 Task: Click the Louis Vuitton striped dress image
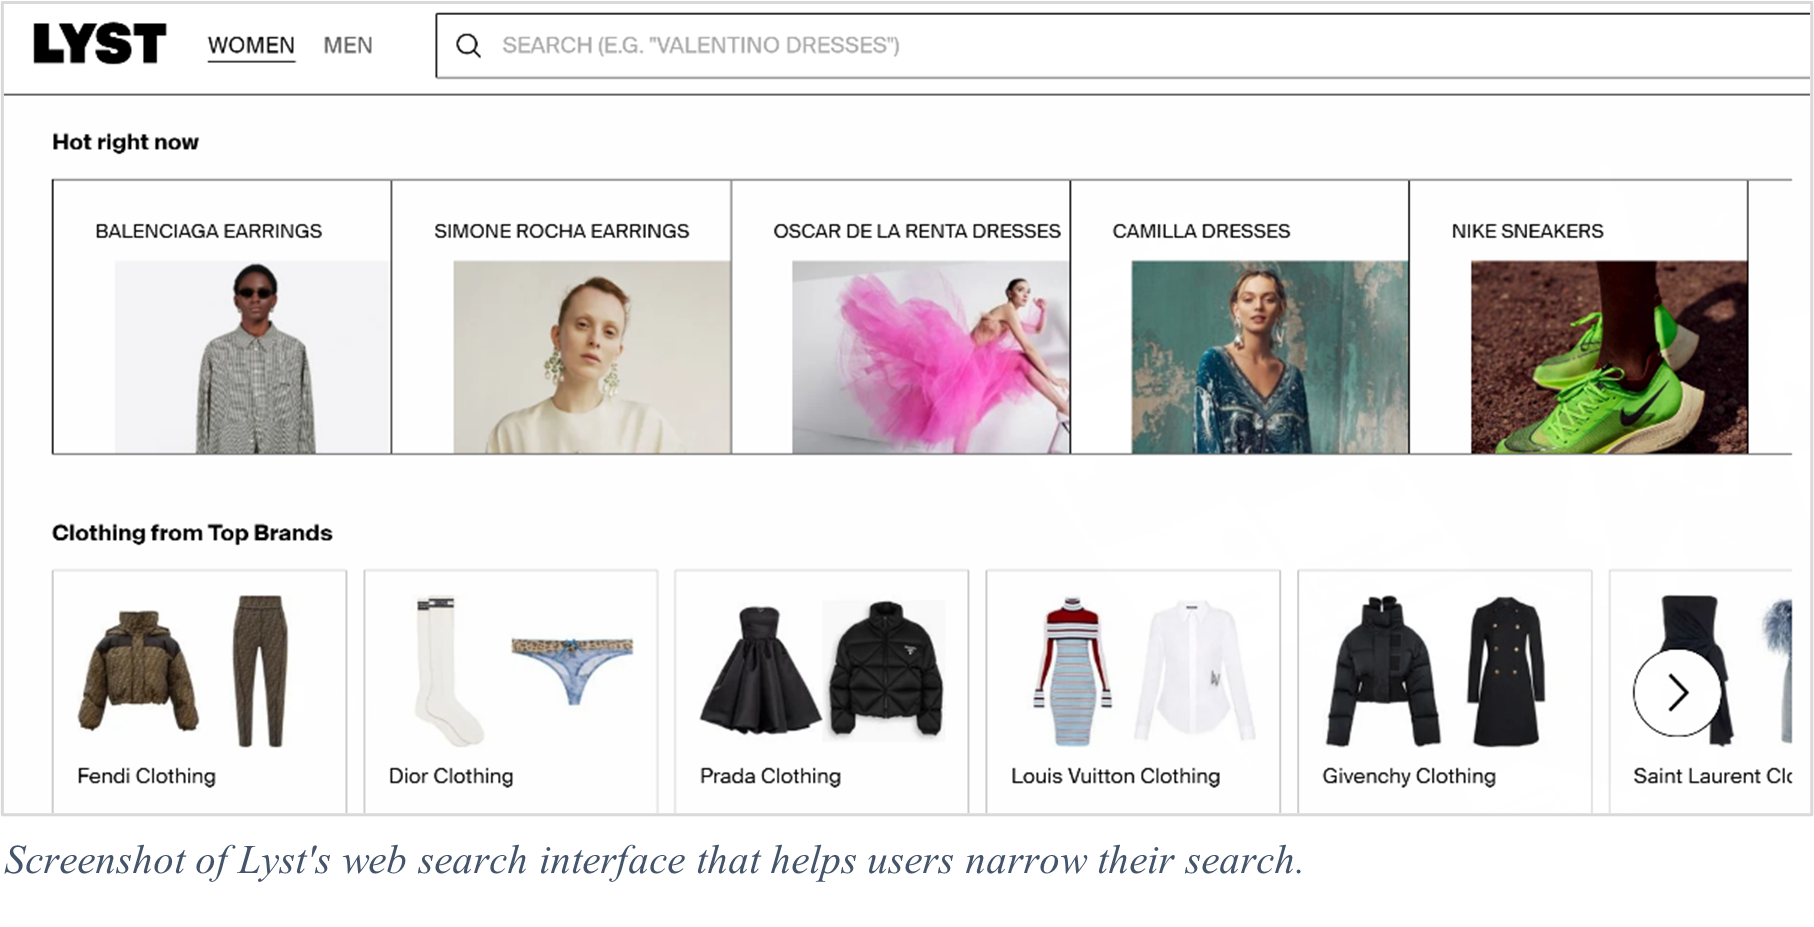click(x=1072, y=671)
